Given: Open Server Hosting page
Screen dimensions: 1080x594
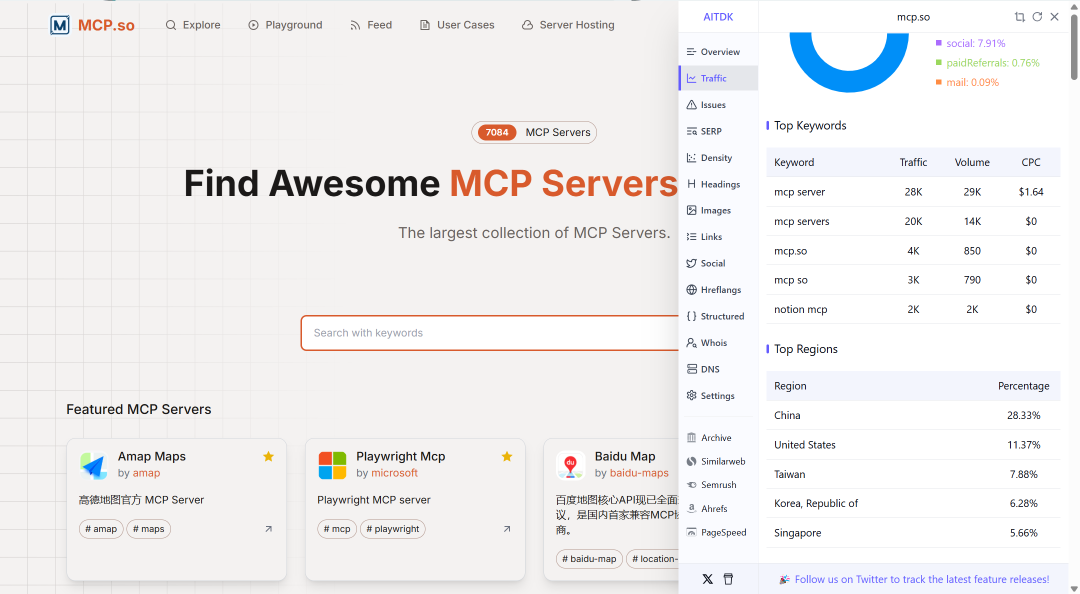Looking at the screenshot, I should (x=568, y=25).
